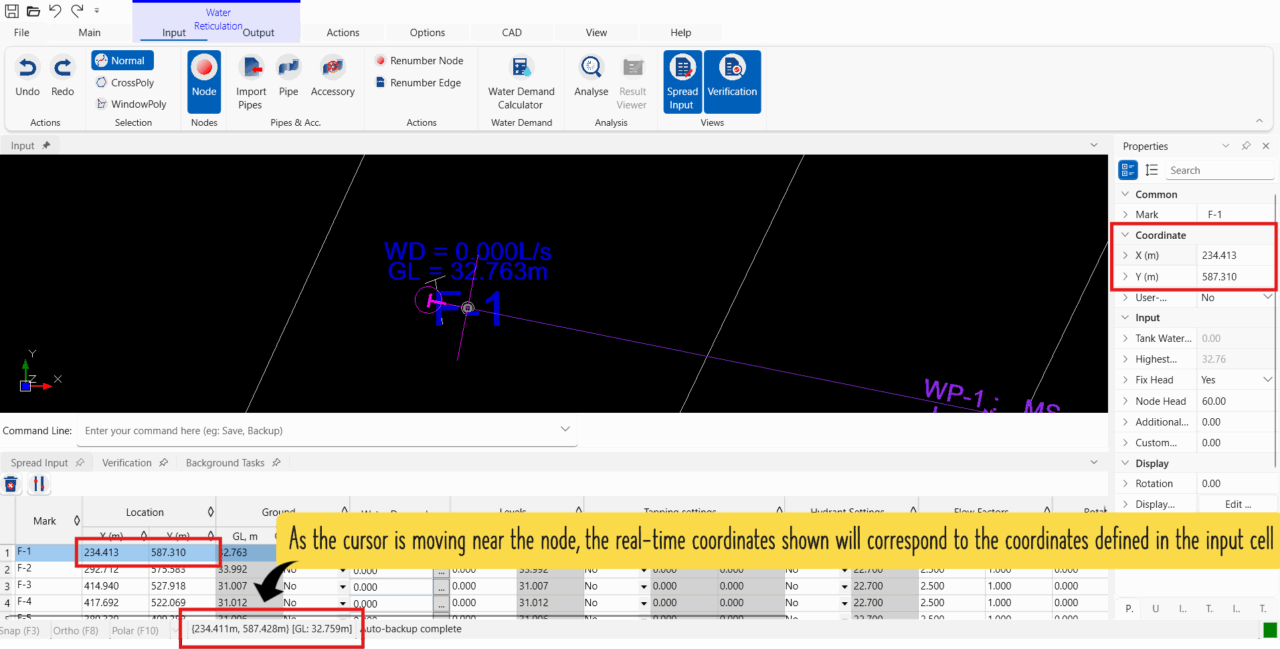Open the Result Viewer
The image size is (1280, 649).
[632, 82]
